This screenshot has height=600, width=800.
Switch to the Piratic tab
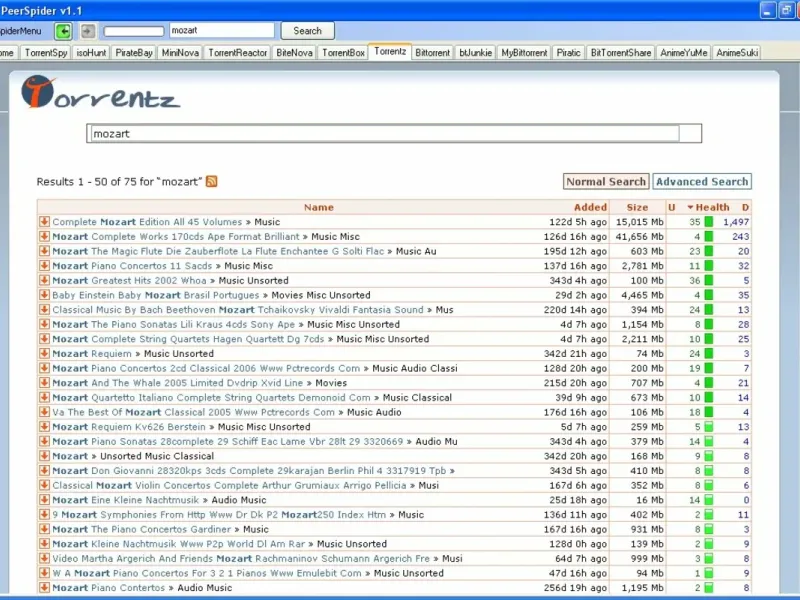point(568,53)
